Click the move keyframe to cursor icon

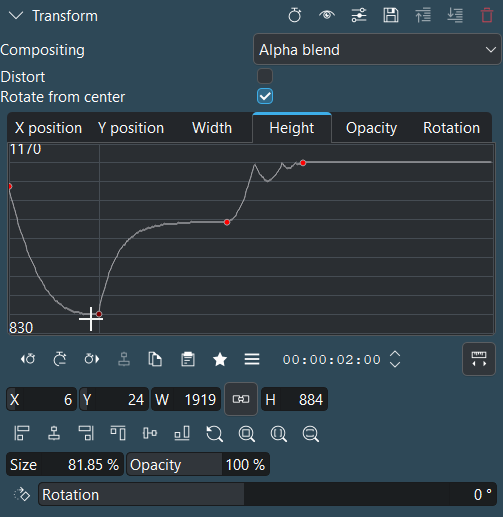point(124,359)
